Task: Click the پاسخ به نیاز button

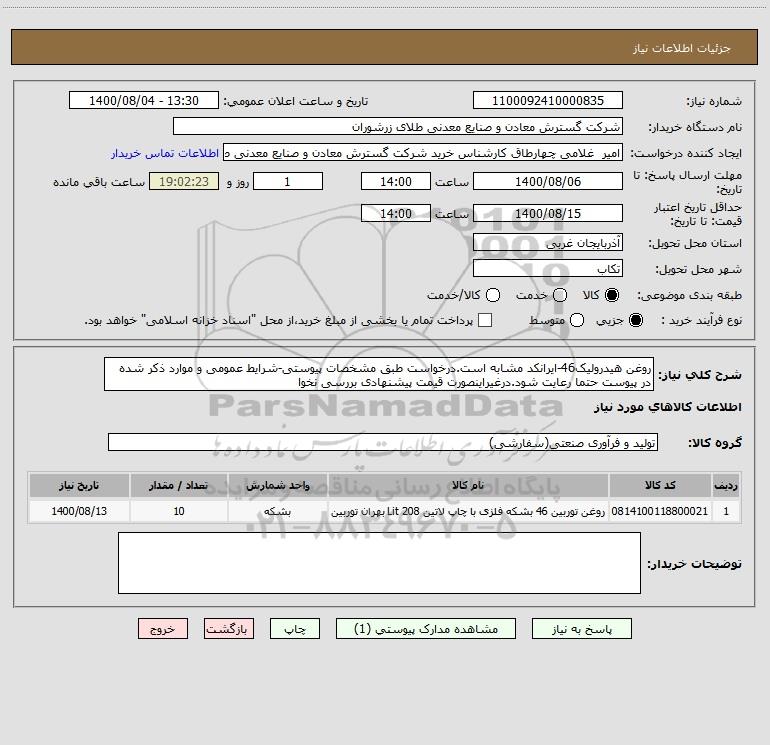Action: (581, 629)
